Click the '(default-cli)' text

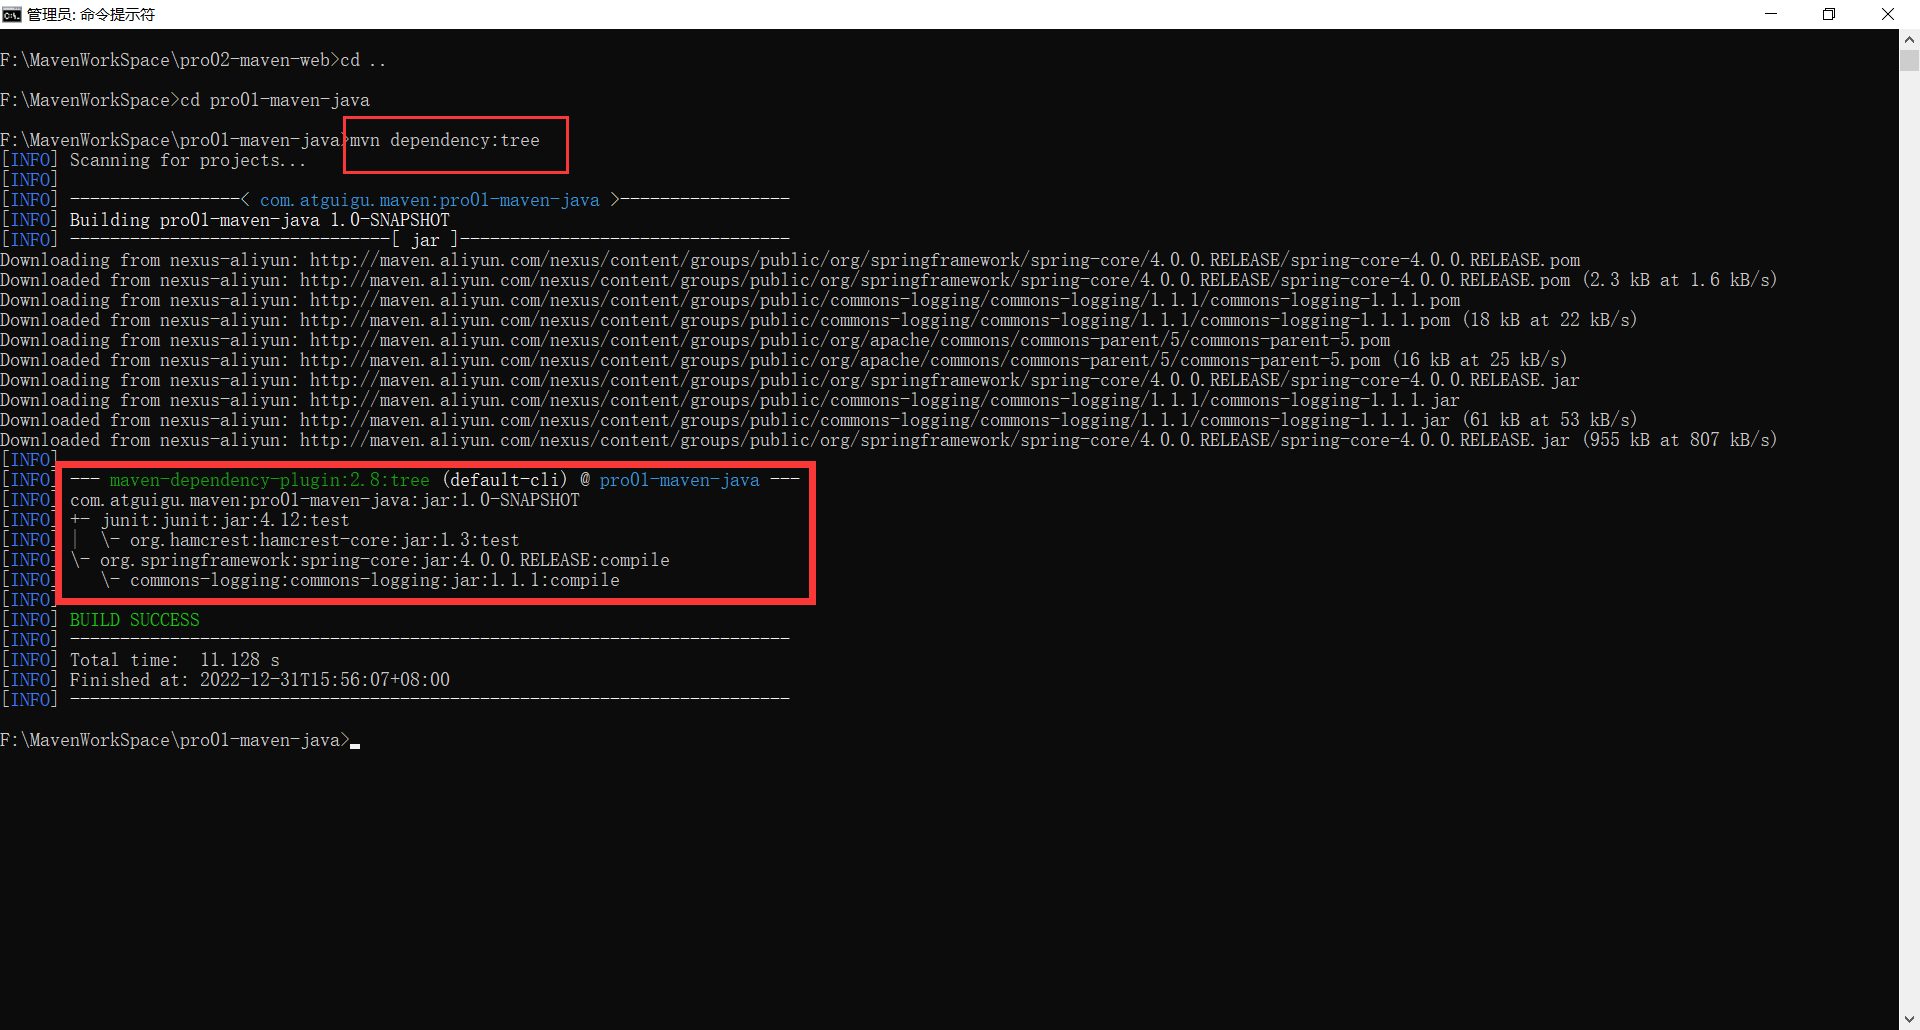505,480
